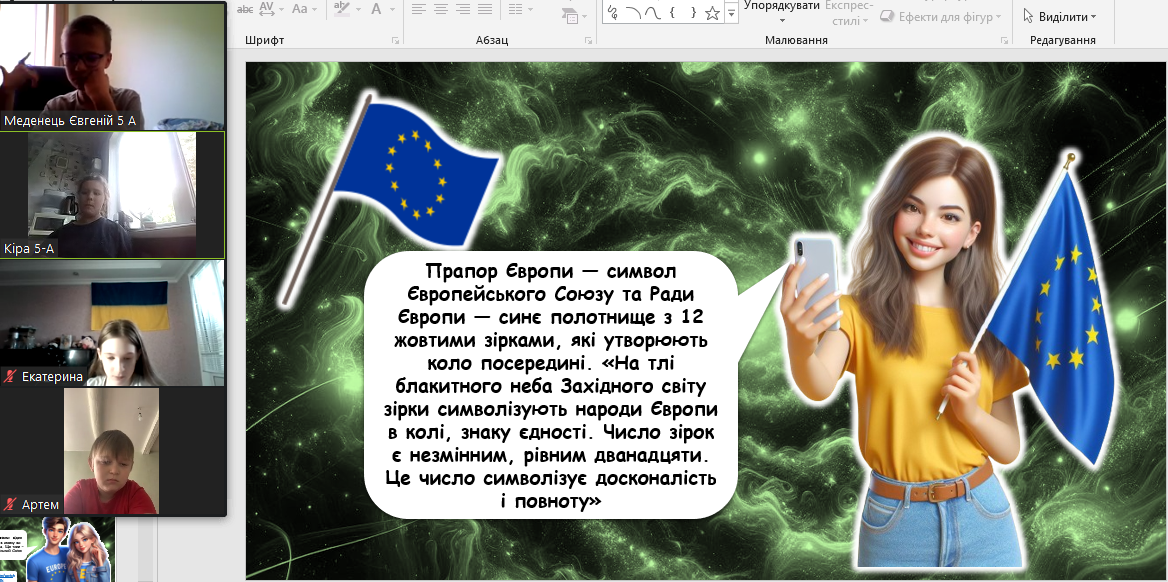
Task: Align text to the left
Action: pos(419,9)
